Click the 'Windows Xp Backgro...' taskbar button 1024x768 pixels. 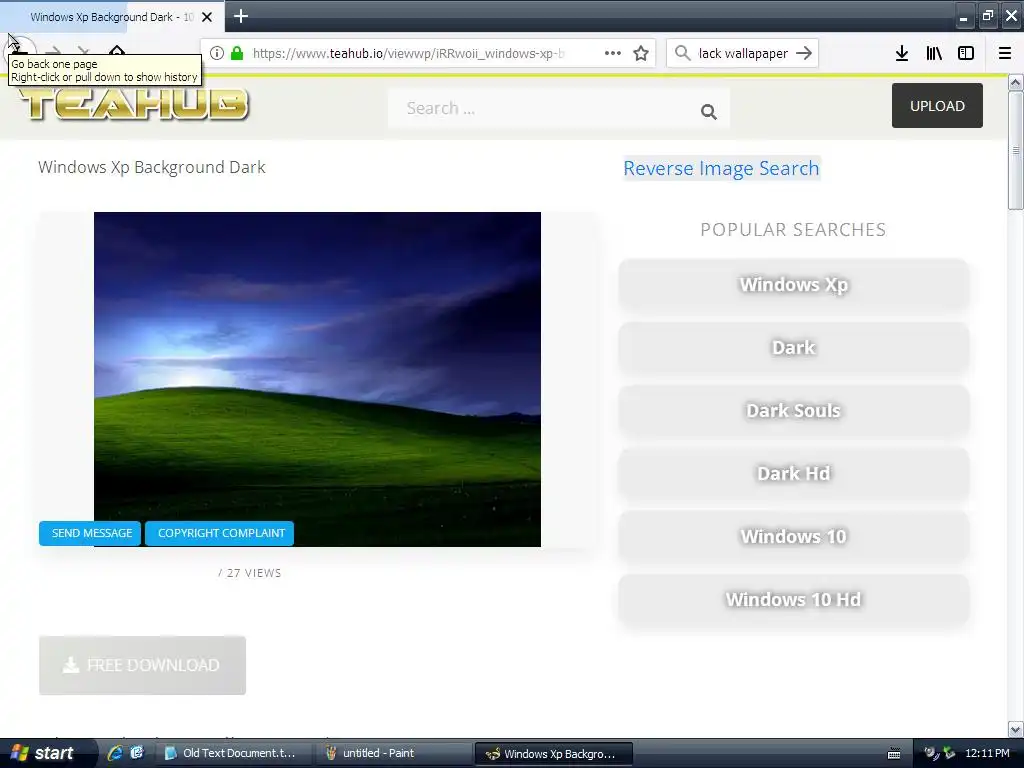[x=554, y=754]
